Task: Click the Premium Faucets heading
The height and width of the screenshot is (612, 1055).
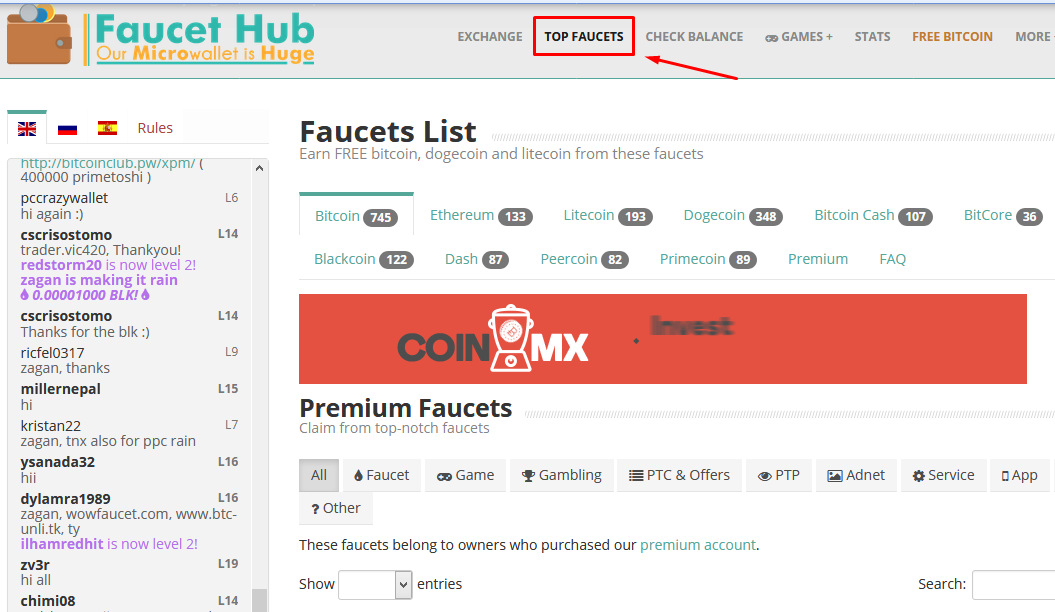Action: (x=406, y=408)
